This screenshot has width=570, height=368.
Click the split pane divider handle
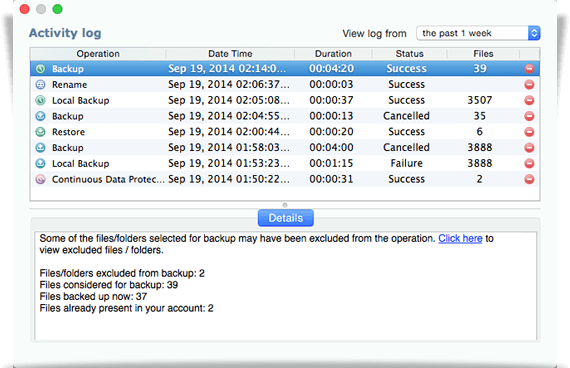(285, 205)
